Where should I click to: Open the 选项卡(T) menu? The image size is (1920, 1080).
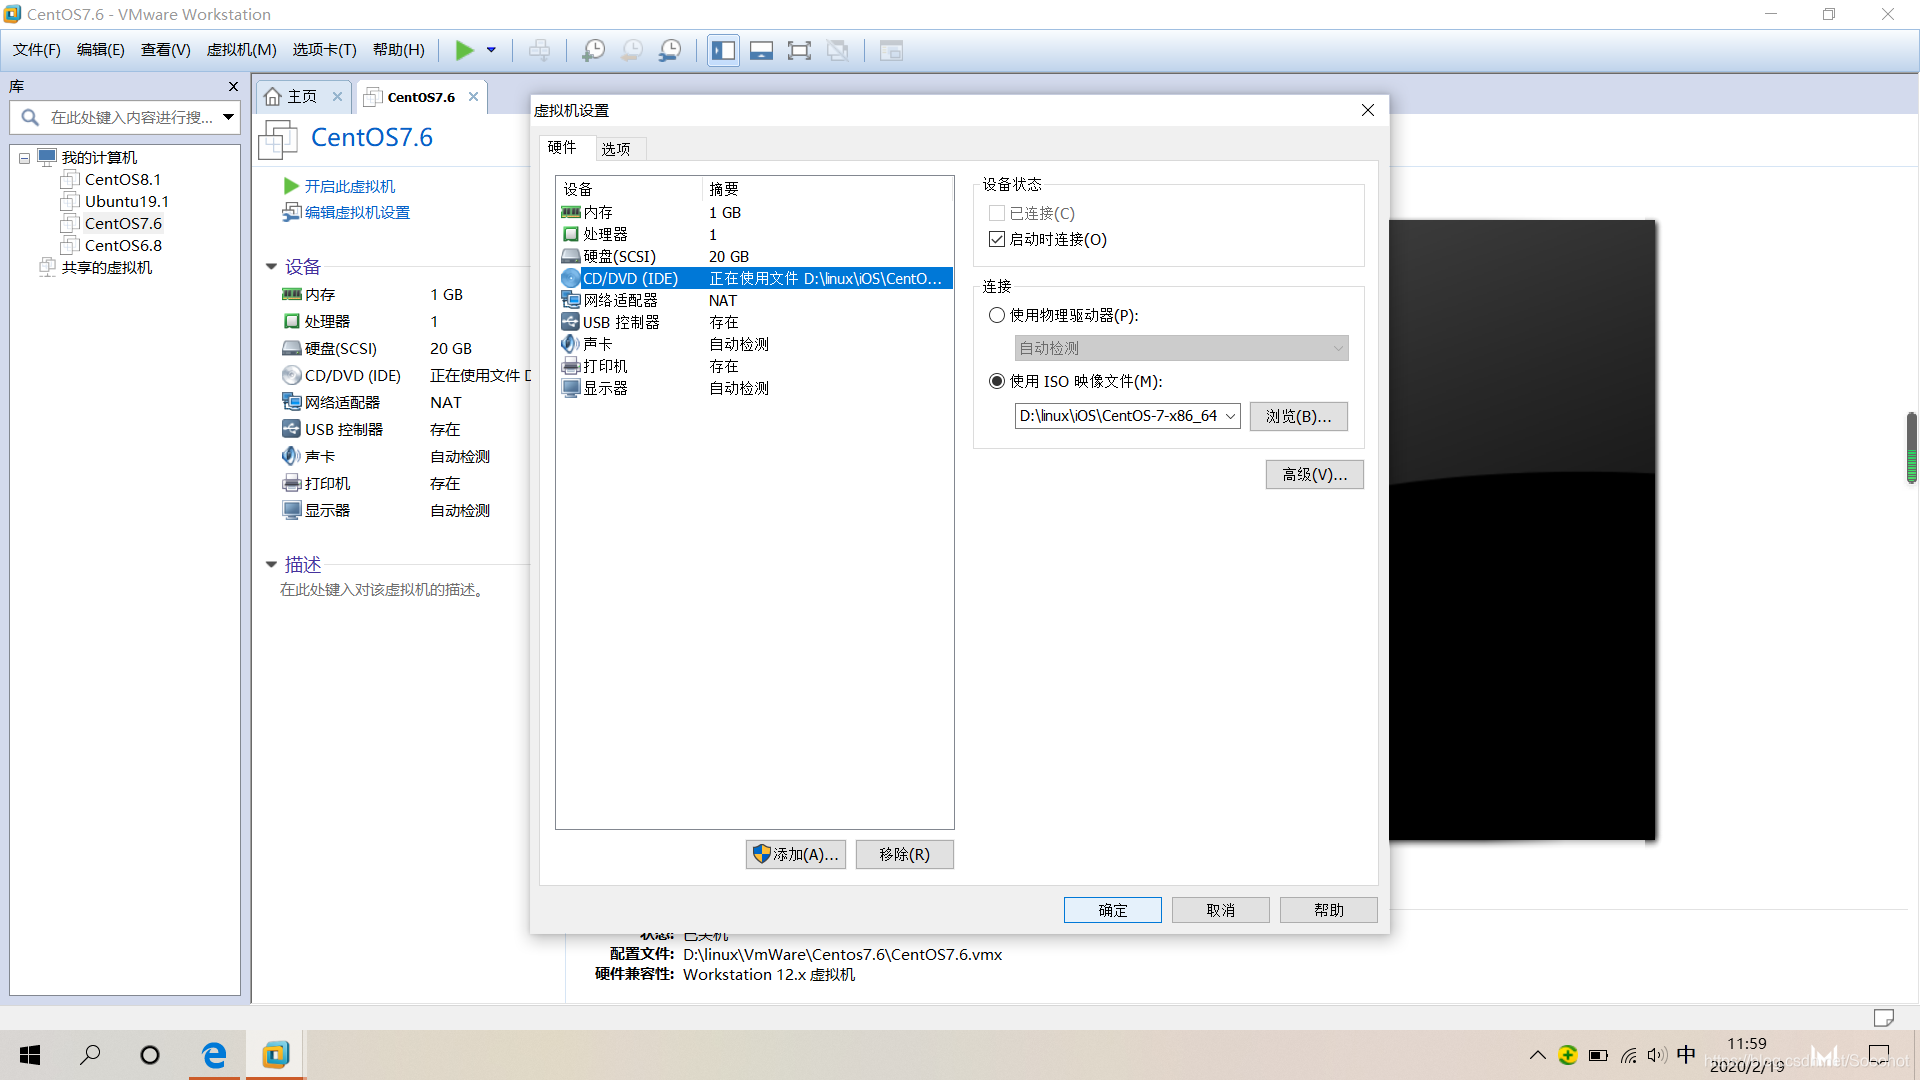pos(324,50)
